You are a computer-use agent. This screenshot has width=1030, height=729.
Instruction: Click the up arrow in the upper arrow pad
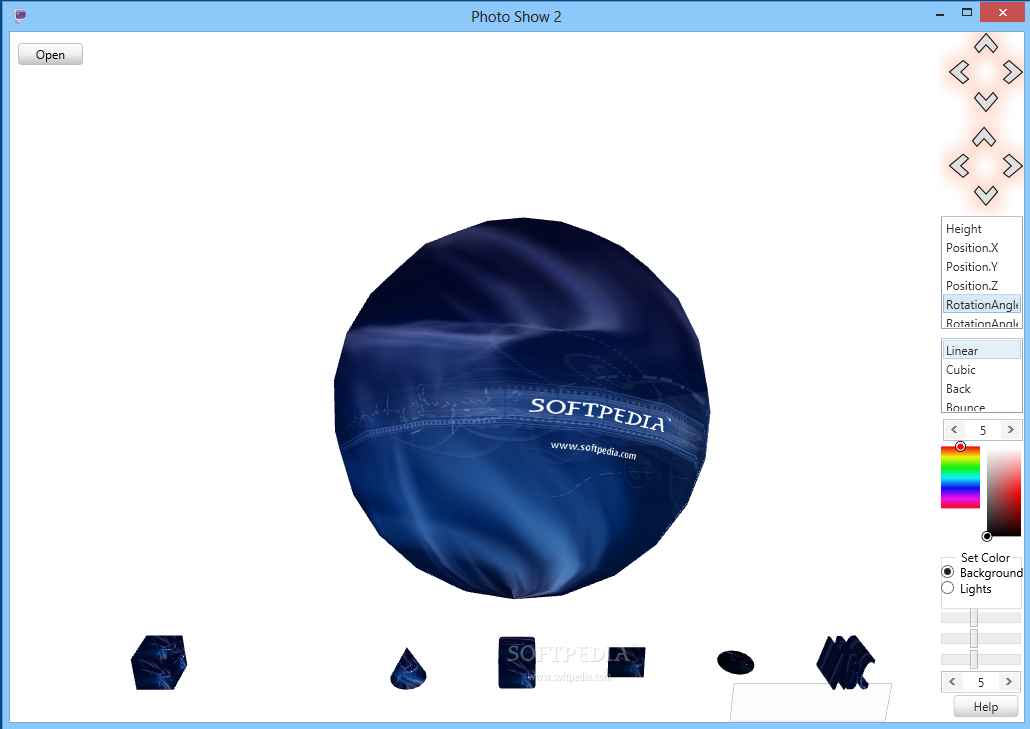click(x=985, y=44)
